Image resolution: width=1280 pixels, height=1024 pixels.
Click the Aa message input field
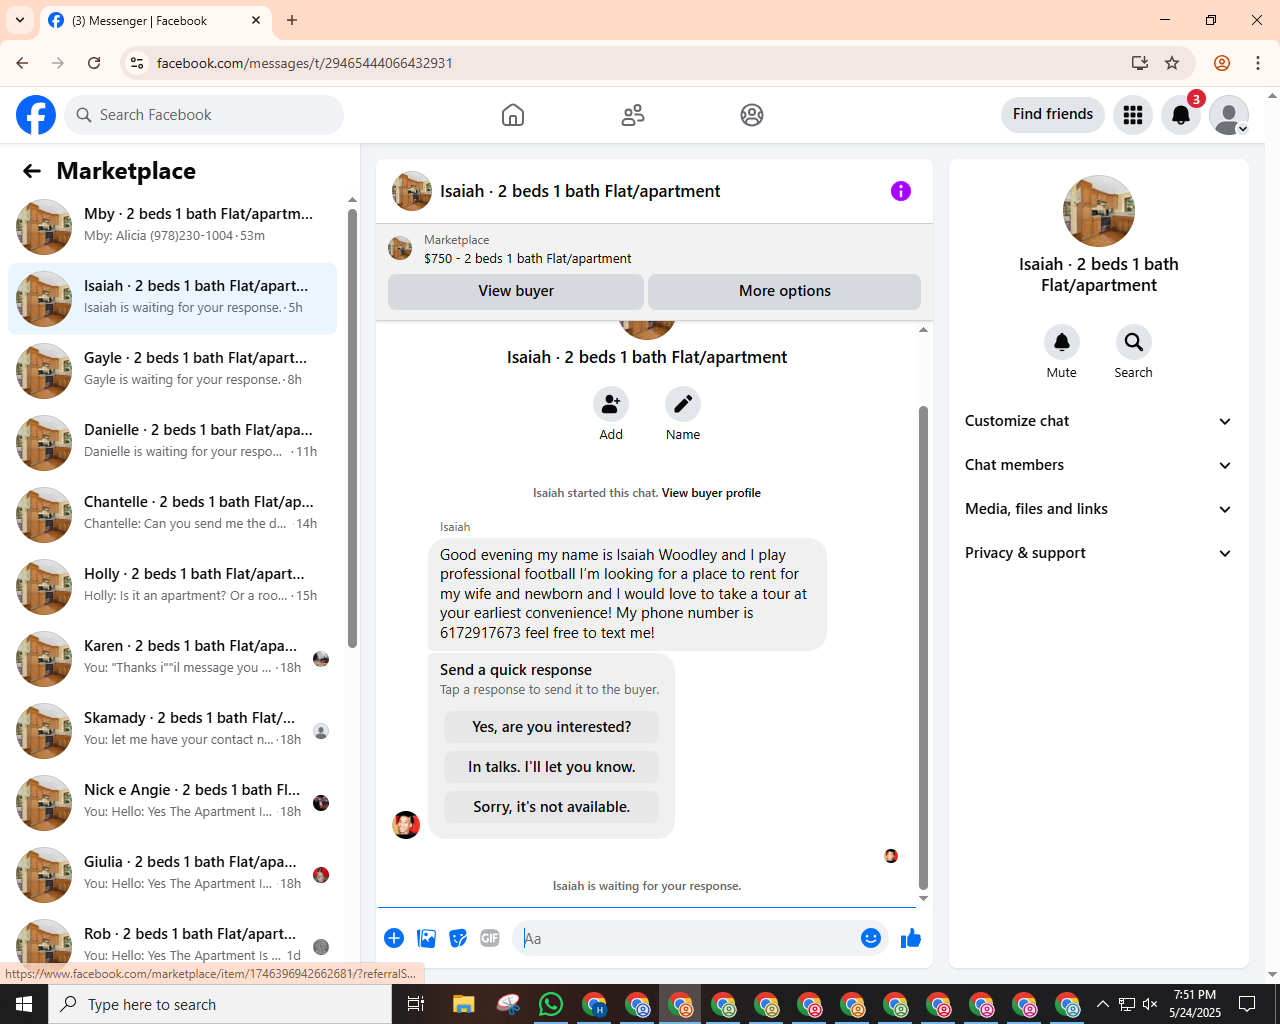click(685, 938)
